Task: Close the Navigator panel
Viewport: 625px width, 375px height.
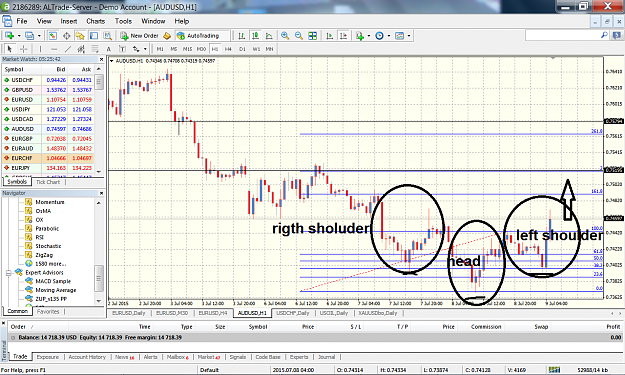Action: [x=101, y=193]
